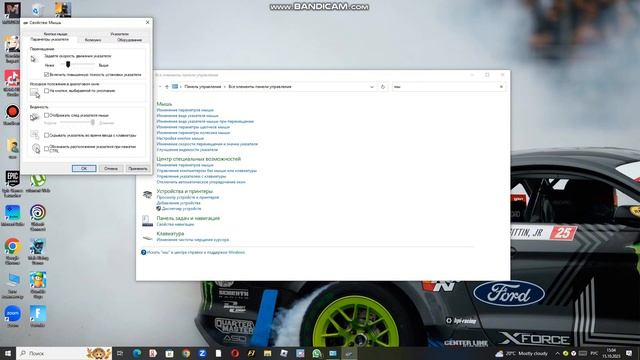Expand the address bar history dropdown

pos(371,87)
